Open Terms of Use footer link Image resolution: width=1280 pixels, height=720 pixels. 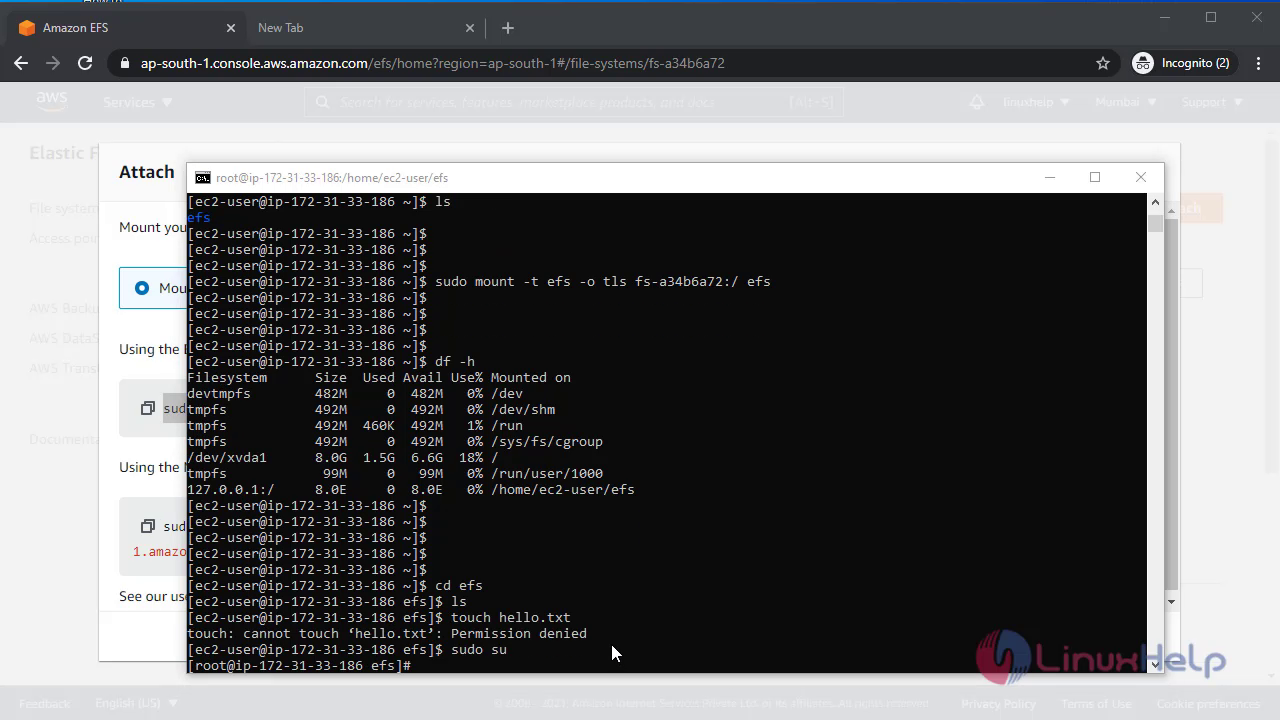coord(1096,704)
